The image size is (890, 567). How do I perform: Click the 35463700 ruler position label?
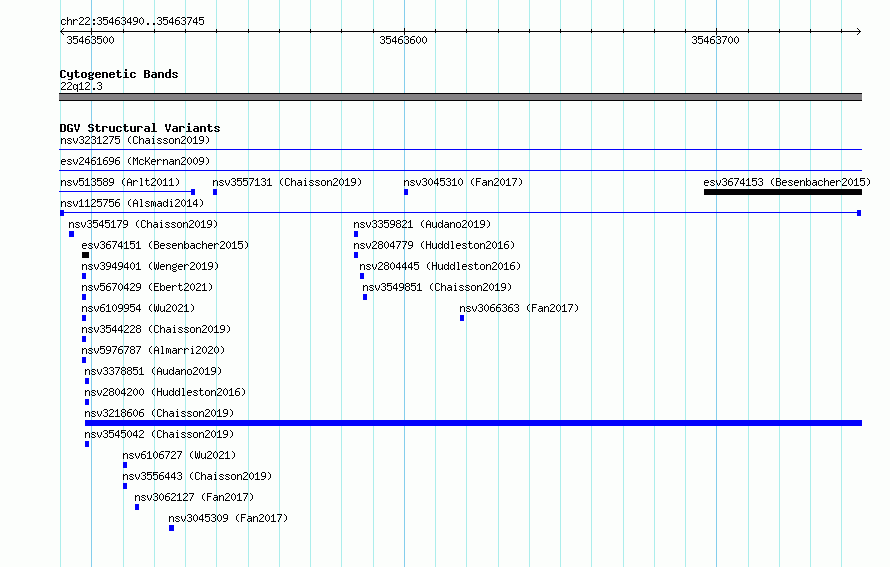point(715,40)
